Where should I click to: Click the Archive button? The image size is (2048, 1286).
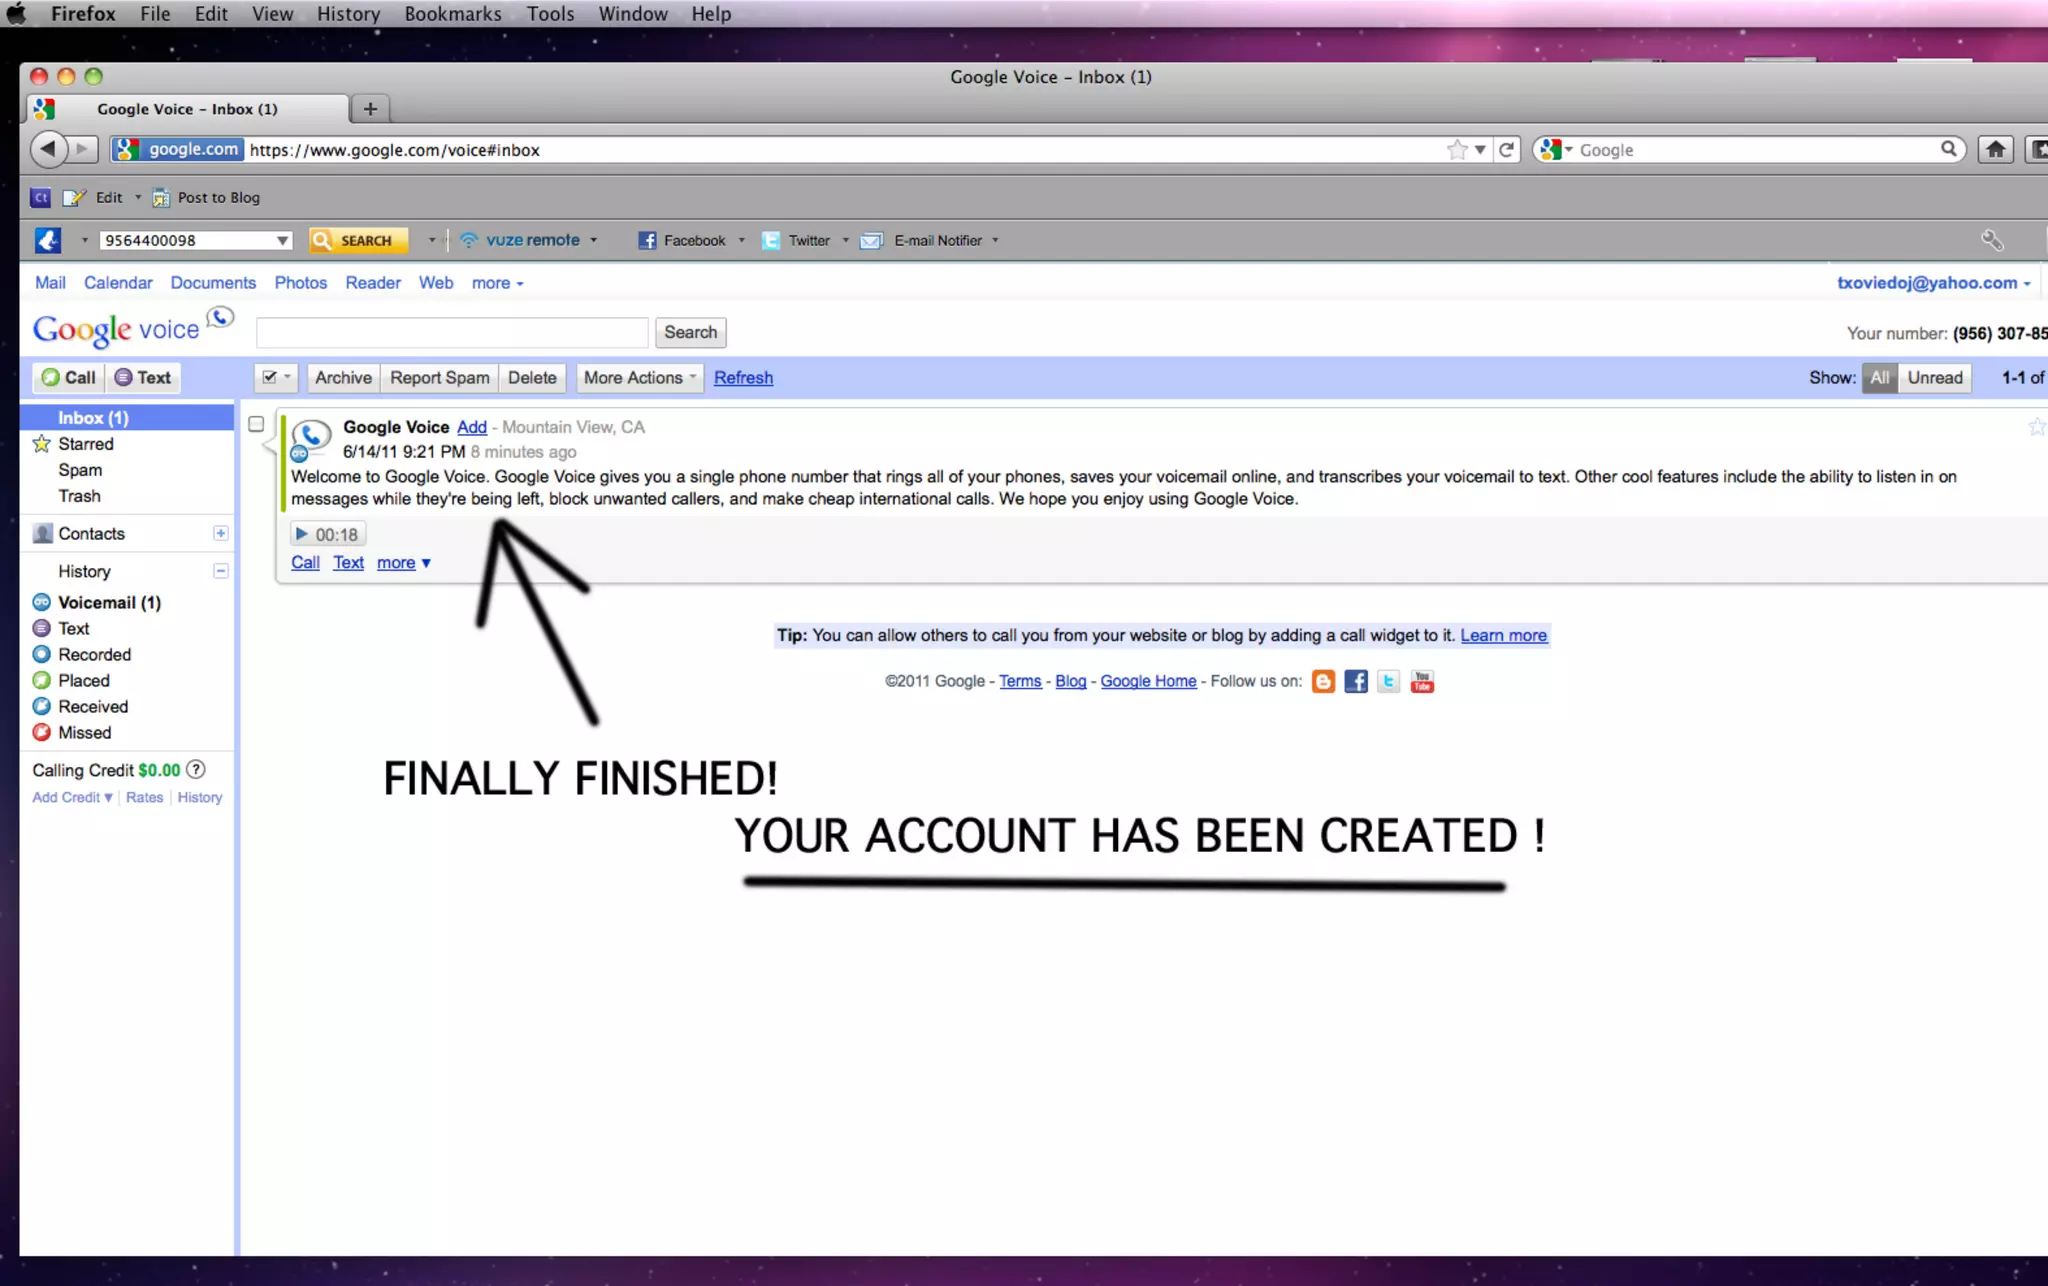[343, 378]
